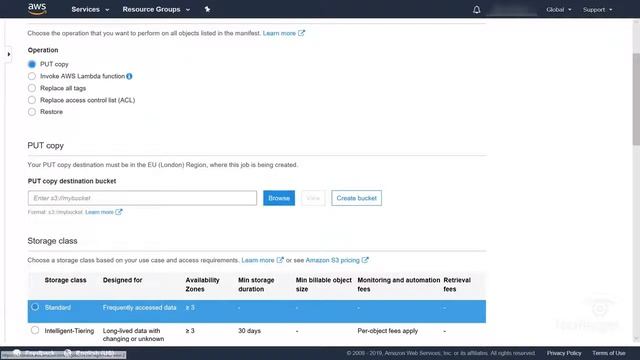
Task: Click the 'Per-object fees apply' cell
Action: tap(388, 331)
